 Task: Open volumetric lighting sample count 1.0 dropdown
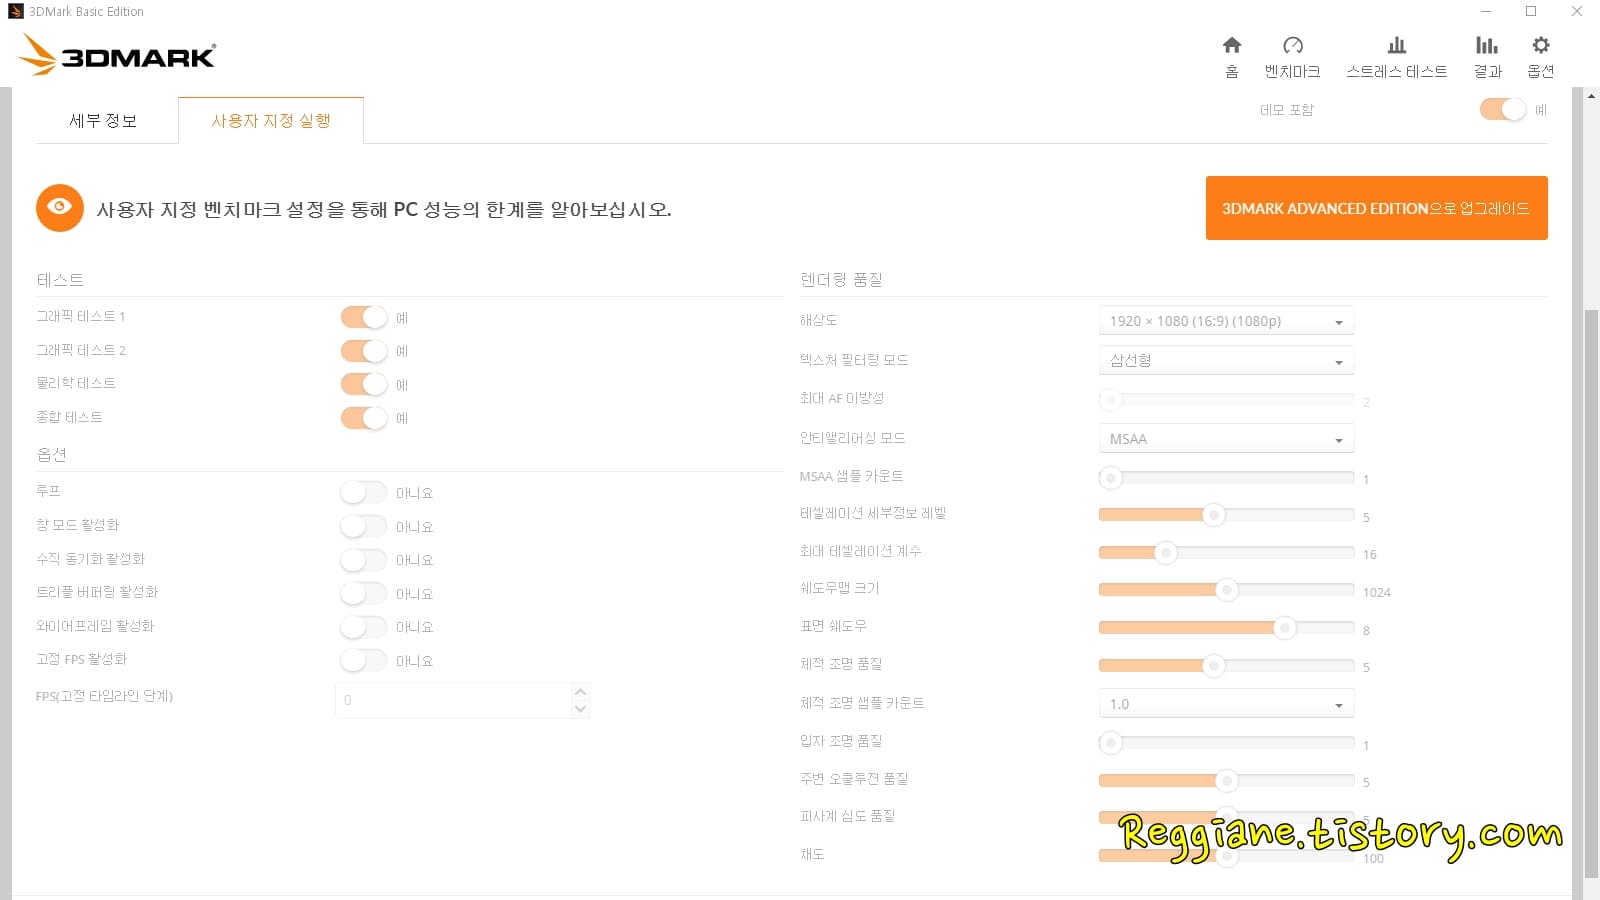(x=1226, y=704)
